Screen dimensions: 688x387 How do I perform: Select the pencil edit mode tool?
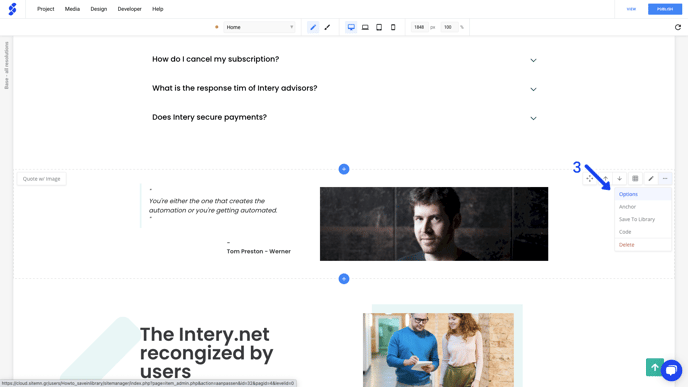pyautogui.click(x=313, y=27)
